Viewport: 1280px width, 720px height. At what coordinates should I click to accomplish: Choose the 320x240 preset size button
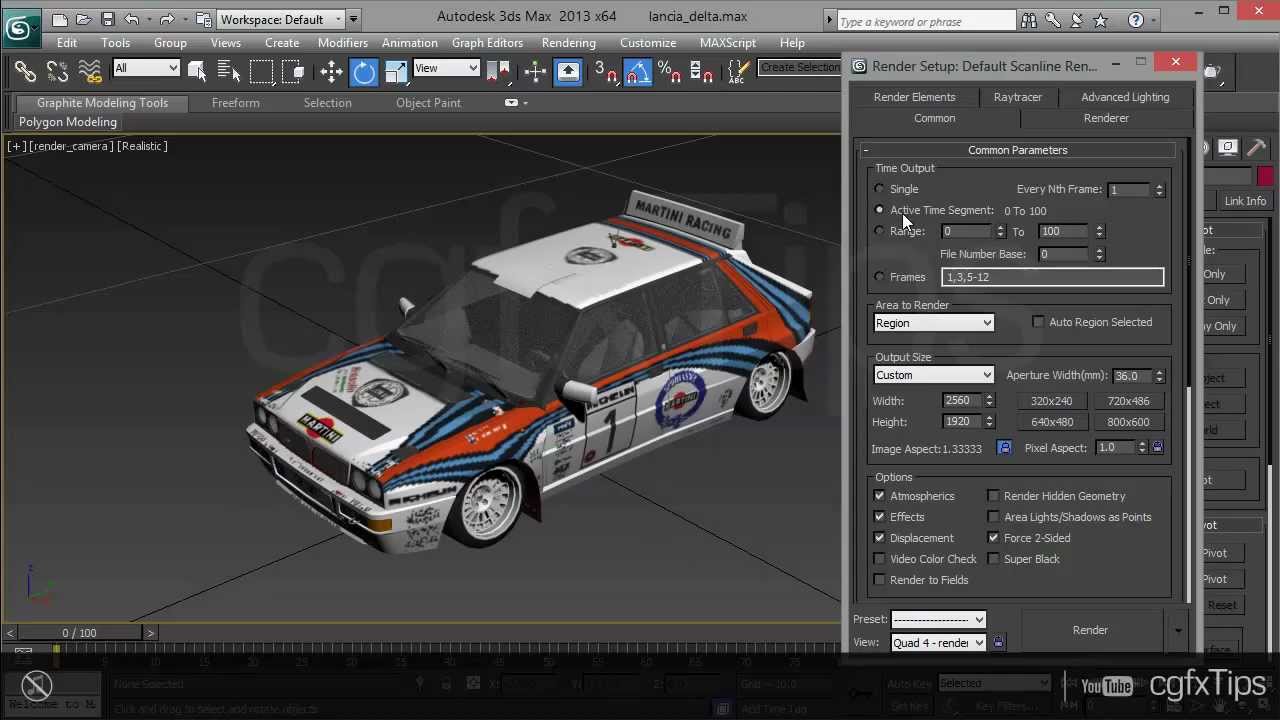[1051, 401]
